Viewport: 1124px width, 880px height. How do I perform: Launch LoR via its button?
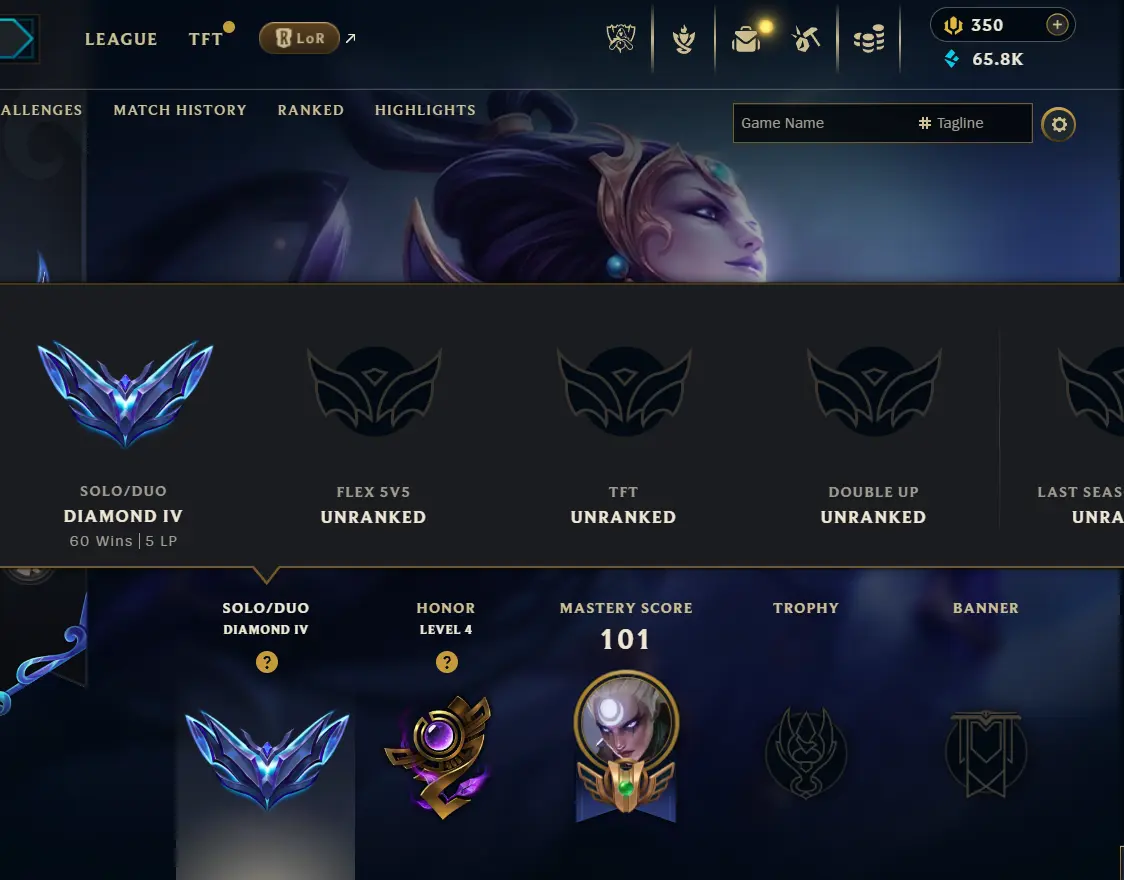(299, 38)
